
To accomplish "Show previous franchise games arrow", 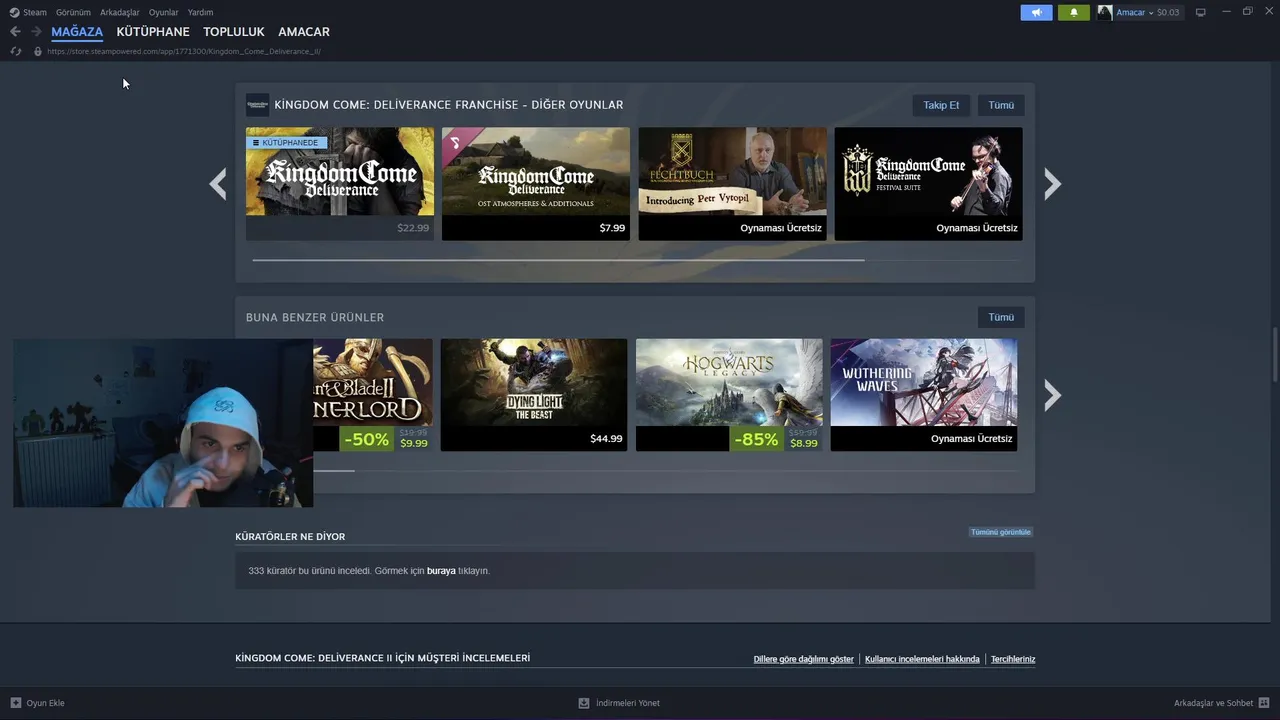I will point(218,184).
